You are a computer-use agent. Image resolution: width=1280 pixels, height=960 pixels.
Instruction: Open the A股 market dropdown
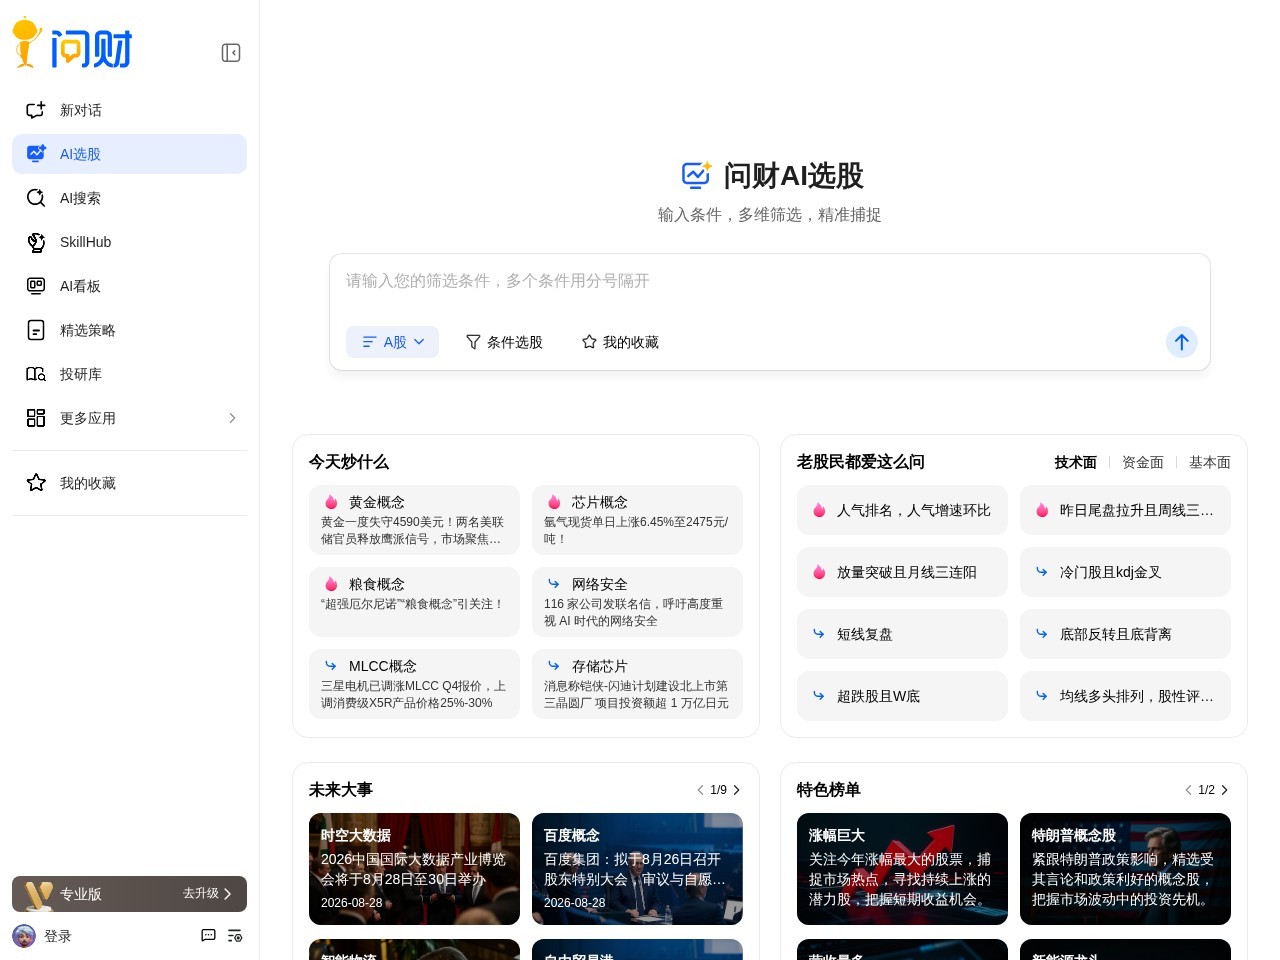(392, 342)
